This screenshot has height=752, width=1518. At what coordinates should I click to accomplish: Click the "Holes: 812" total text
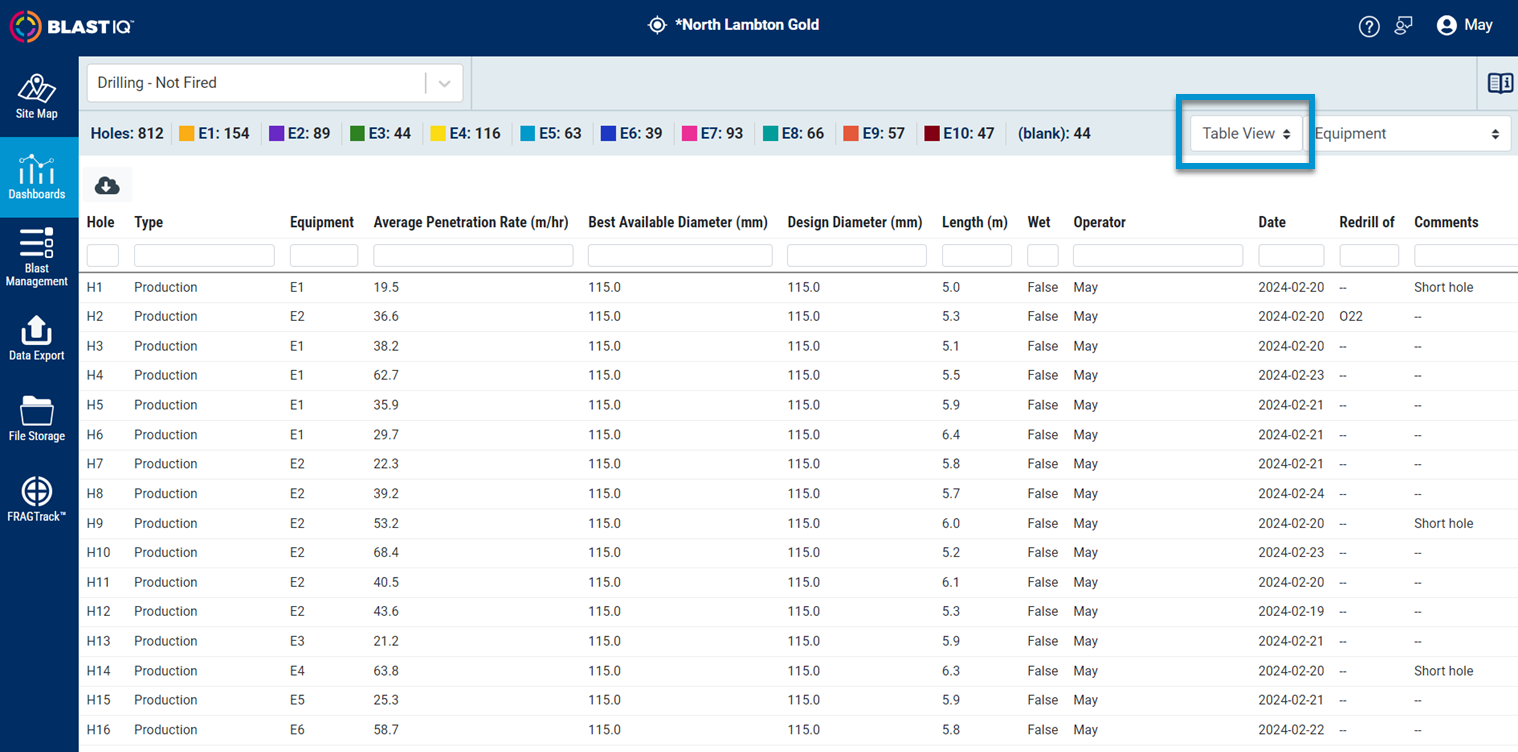click(x=127, y=133)
